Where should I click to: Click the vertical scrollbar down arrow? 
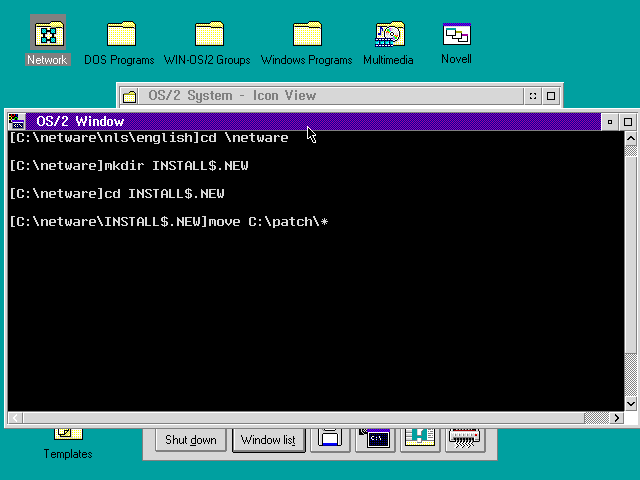(630, 403)
